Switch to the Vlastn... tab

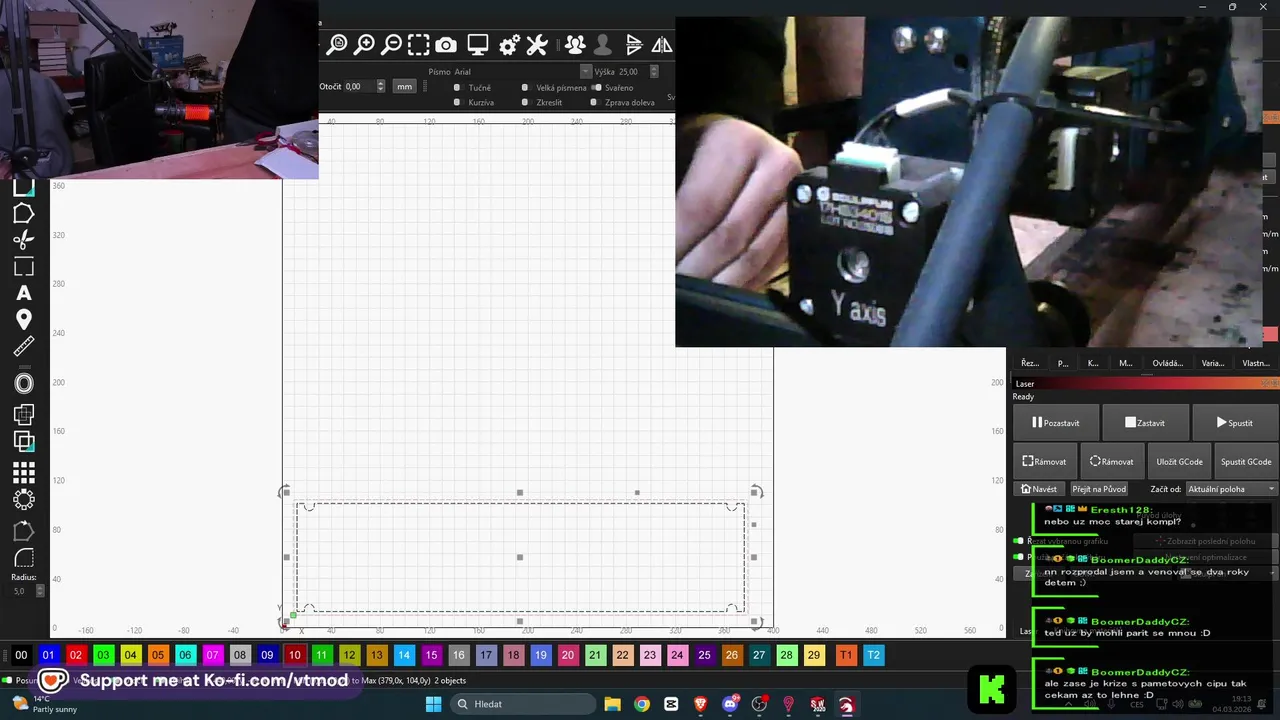point(1255,363)
